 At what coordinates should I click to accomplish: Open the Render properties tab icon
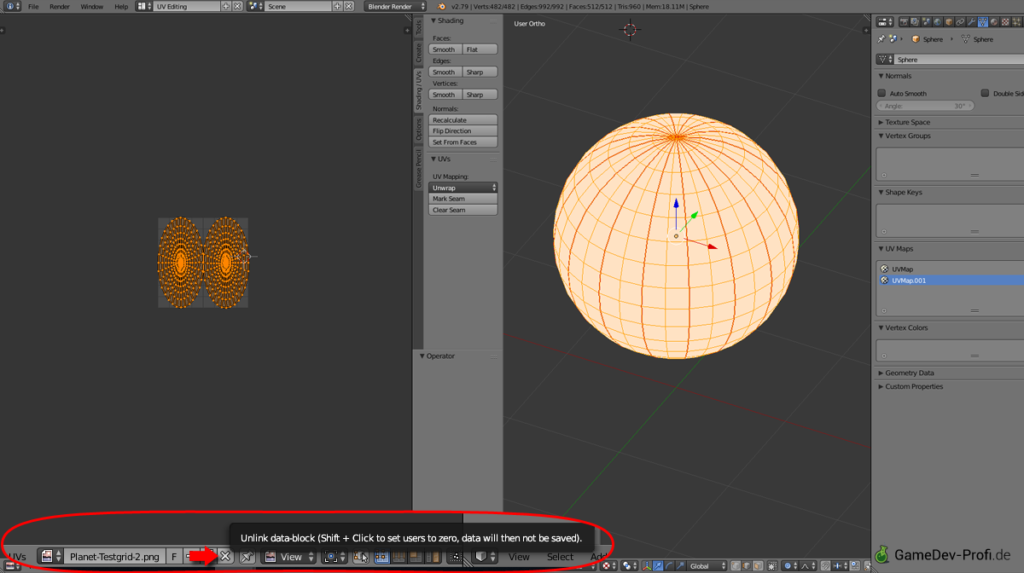point(904,22)
